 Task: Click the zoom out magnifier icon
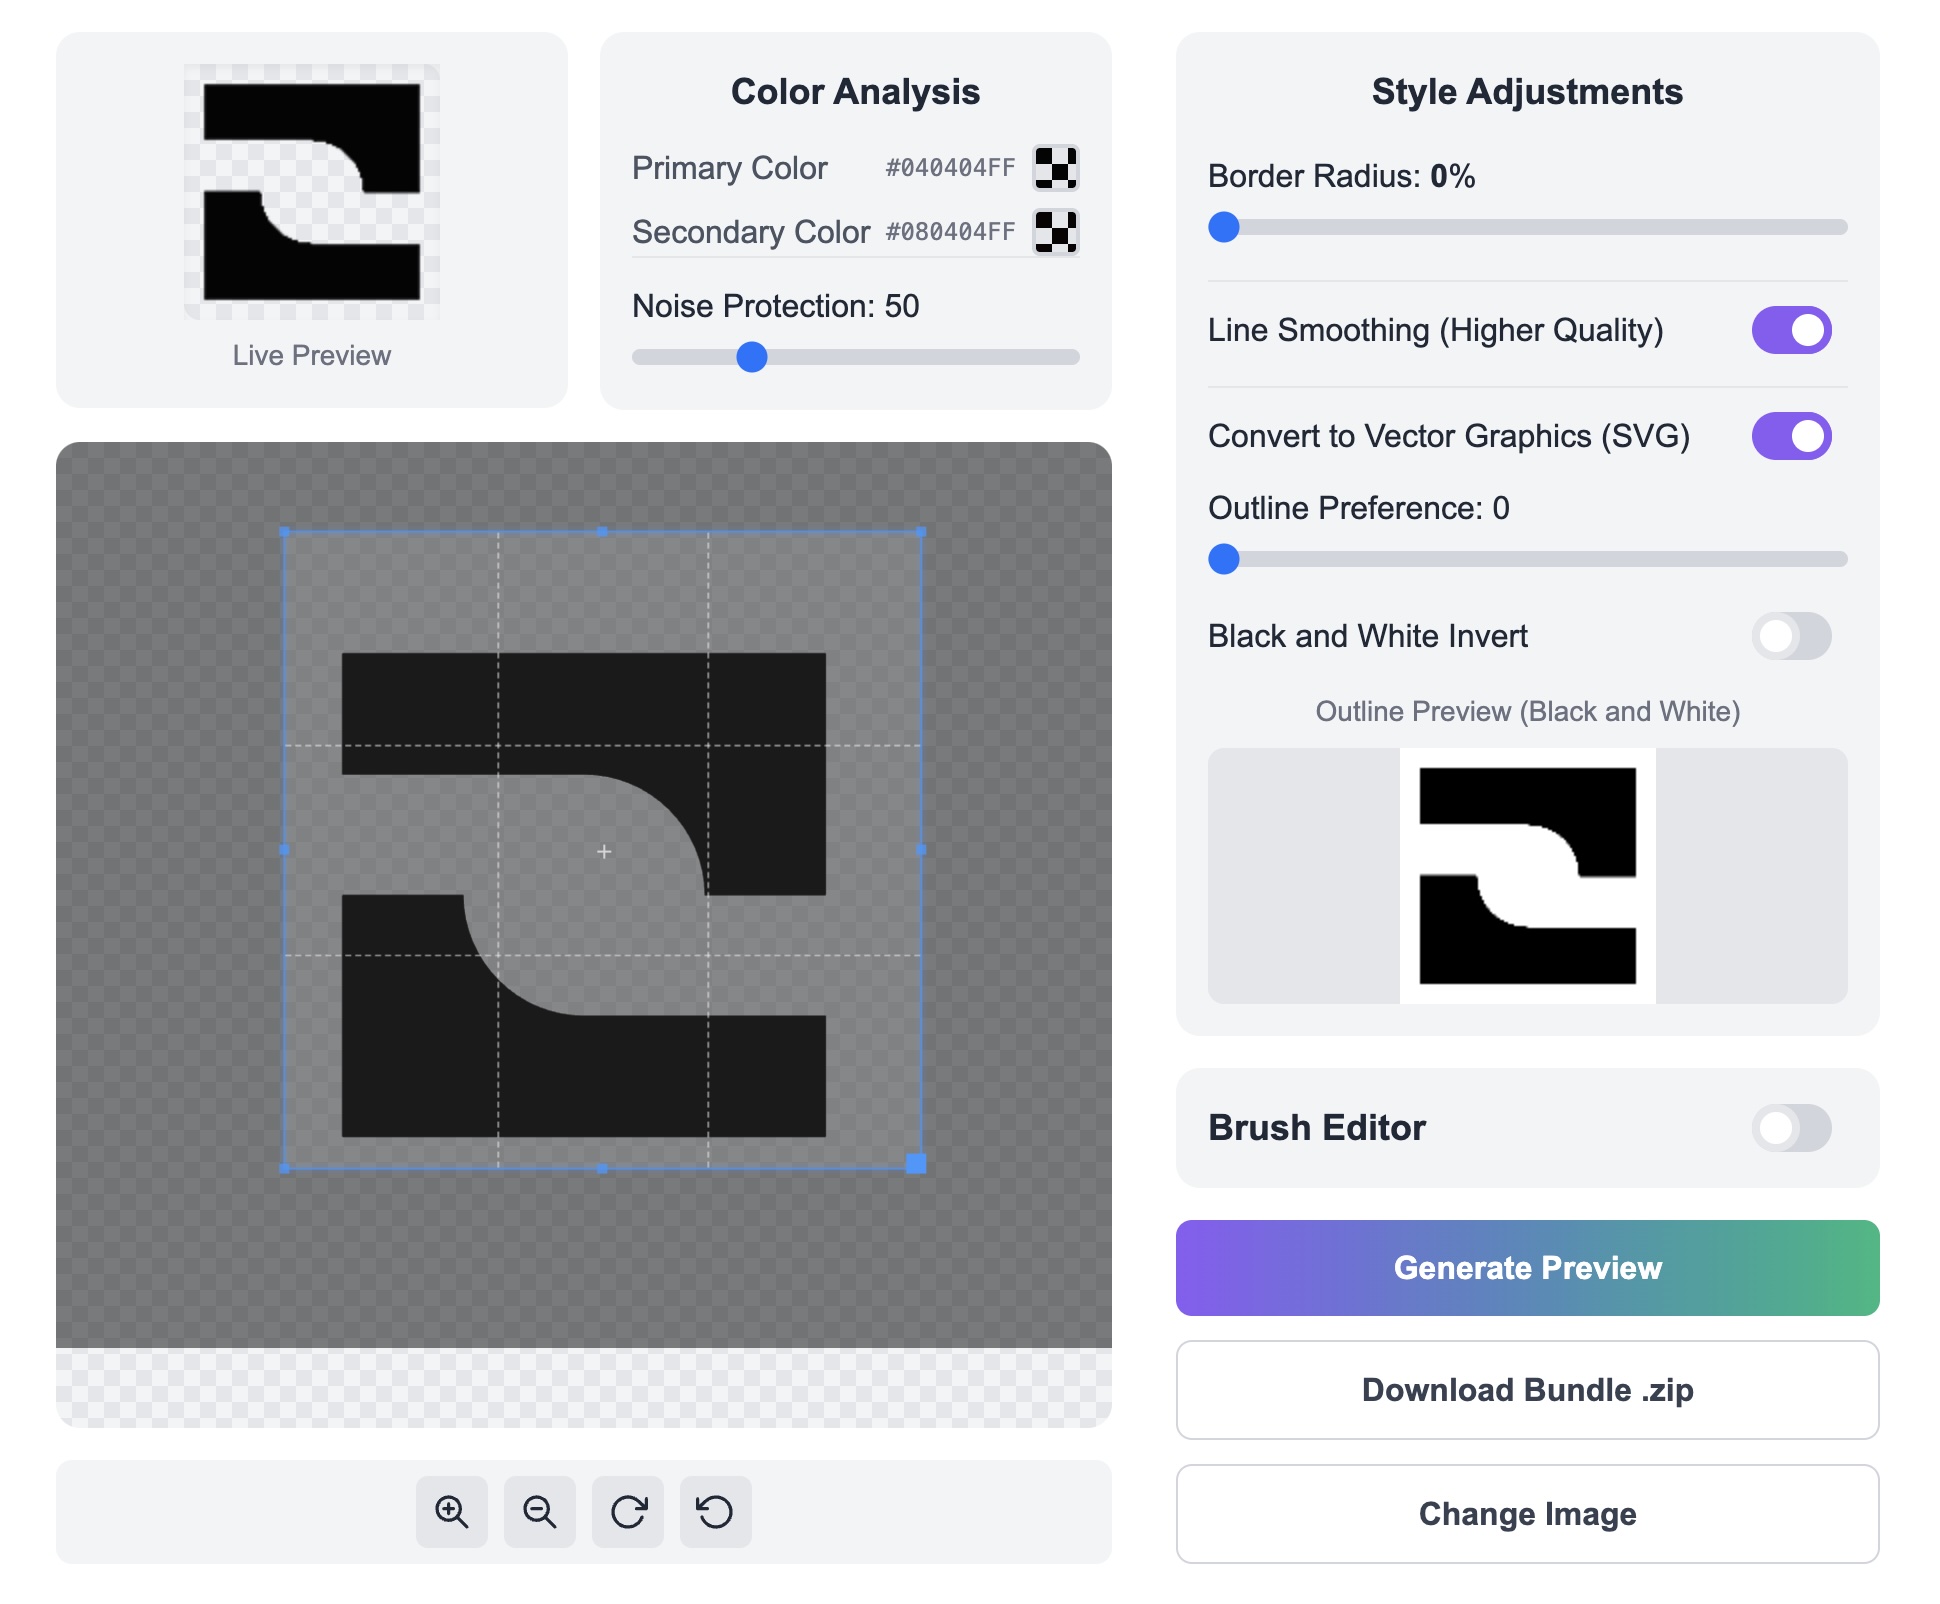[x=539, y=1511]
